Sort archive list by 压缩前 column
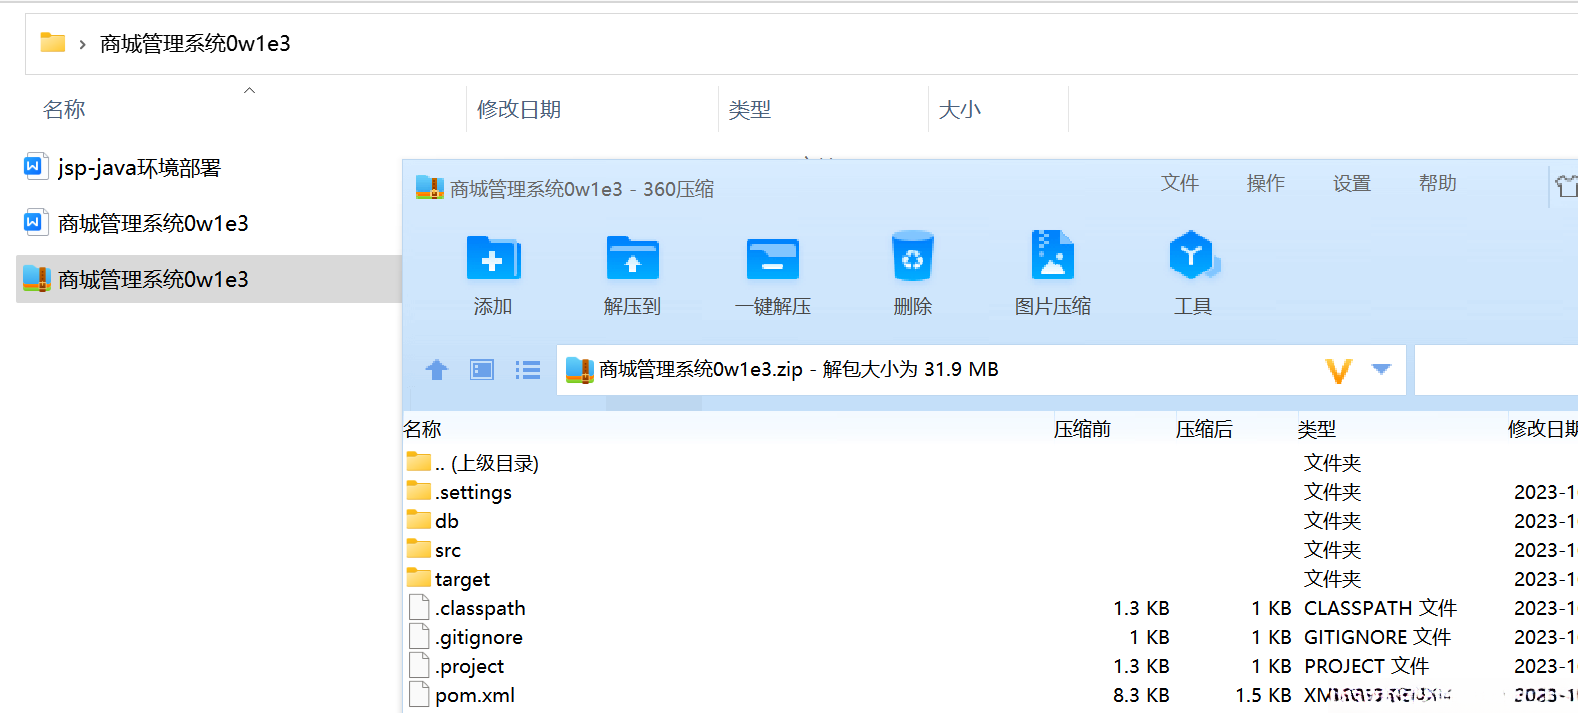 (x=1082, y=429)
